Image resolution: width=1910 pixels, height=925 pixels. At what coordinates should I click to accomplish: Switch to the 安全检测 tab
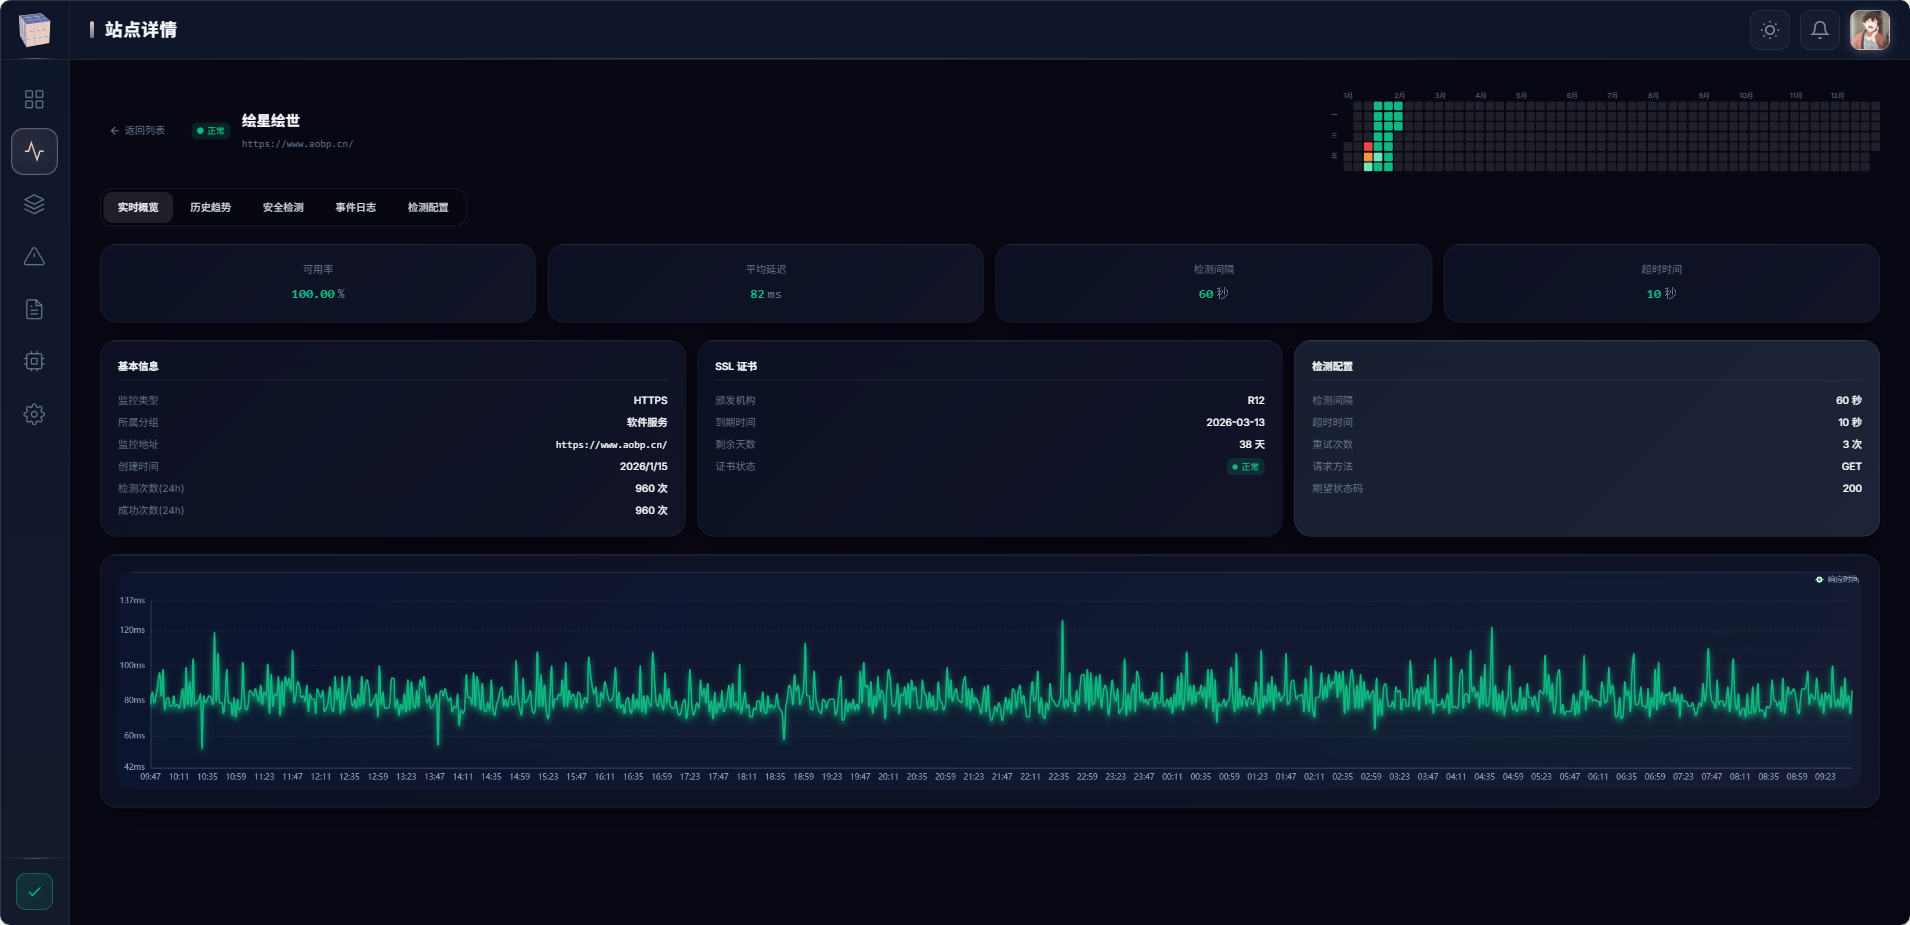(x=283, y=208)
